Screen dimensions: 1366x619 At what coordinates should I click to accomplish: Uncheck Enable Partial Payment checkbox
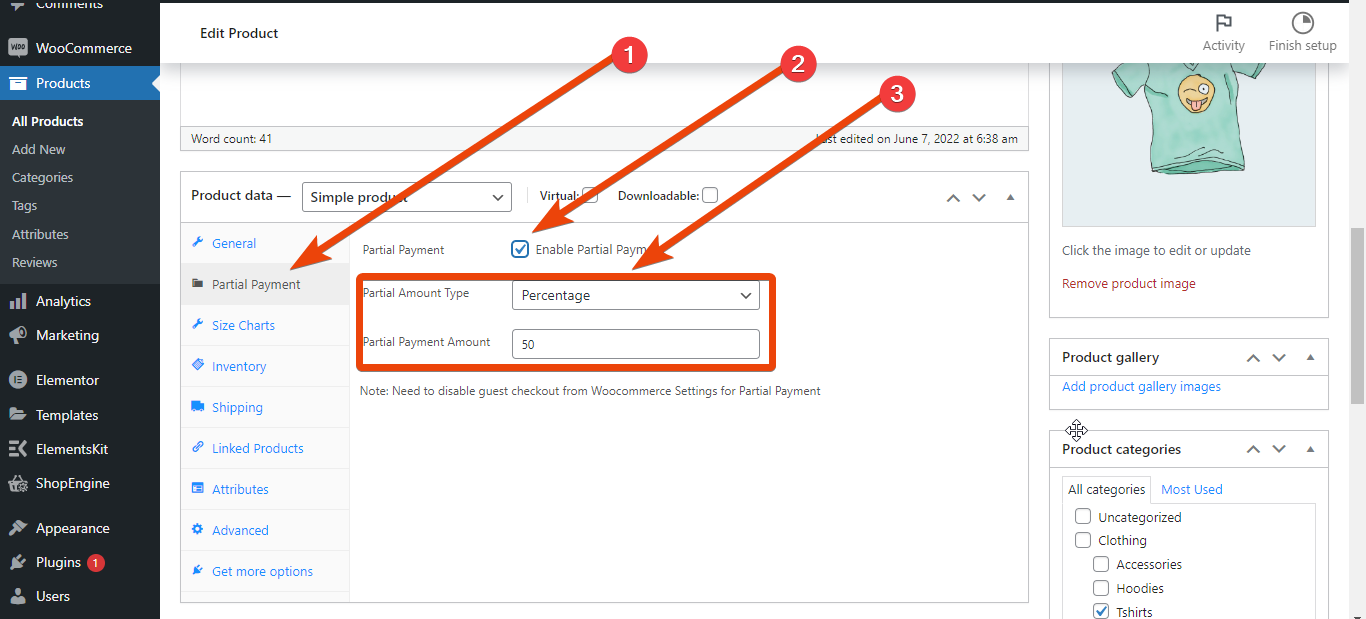(x=520, y=249)
